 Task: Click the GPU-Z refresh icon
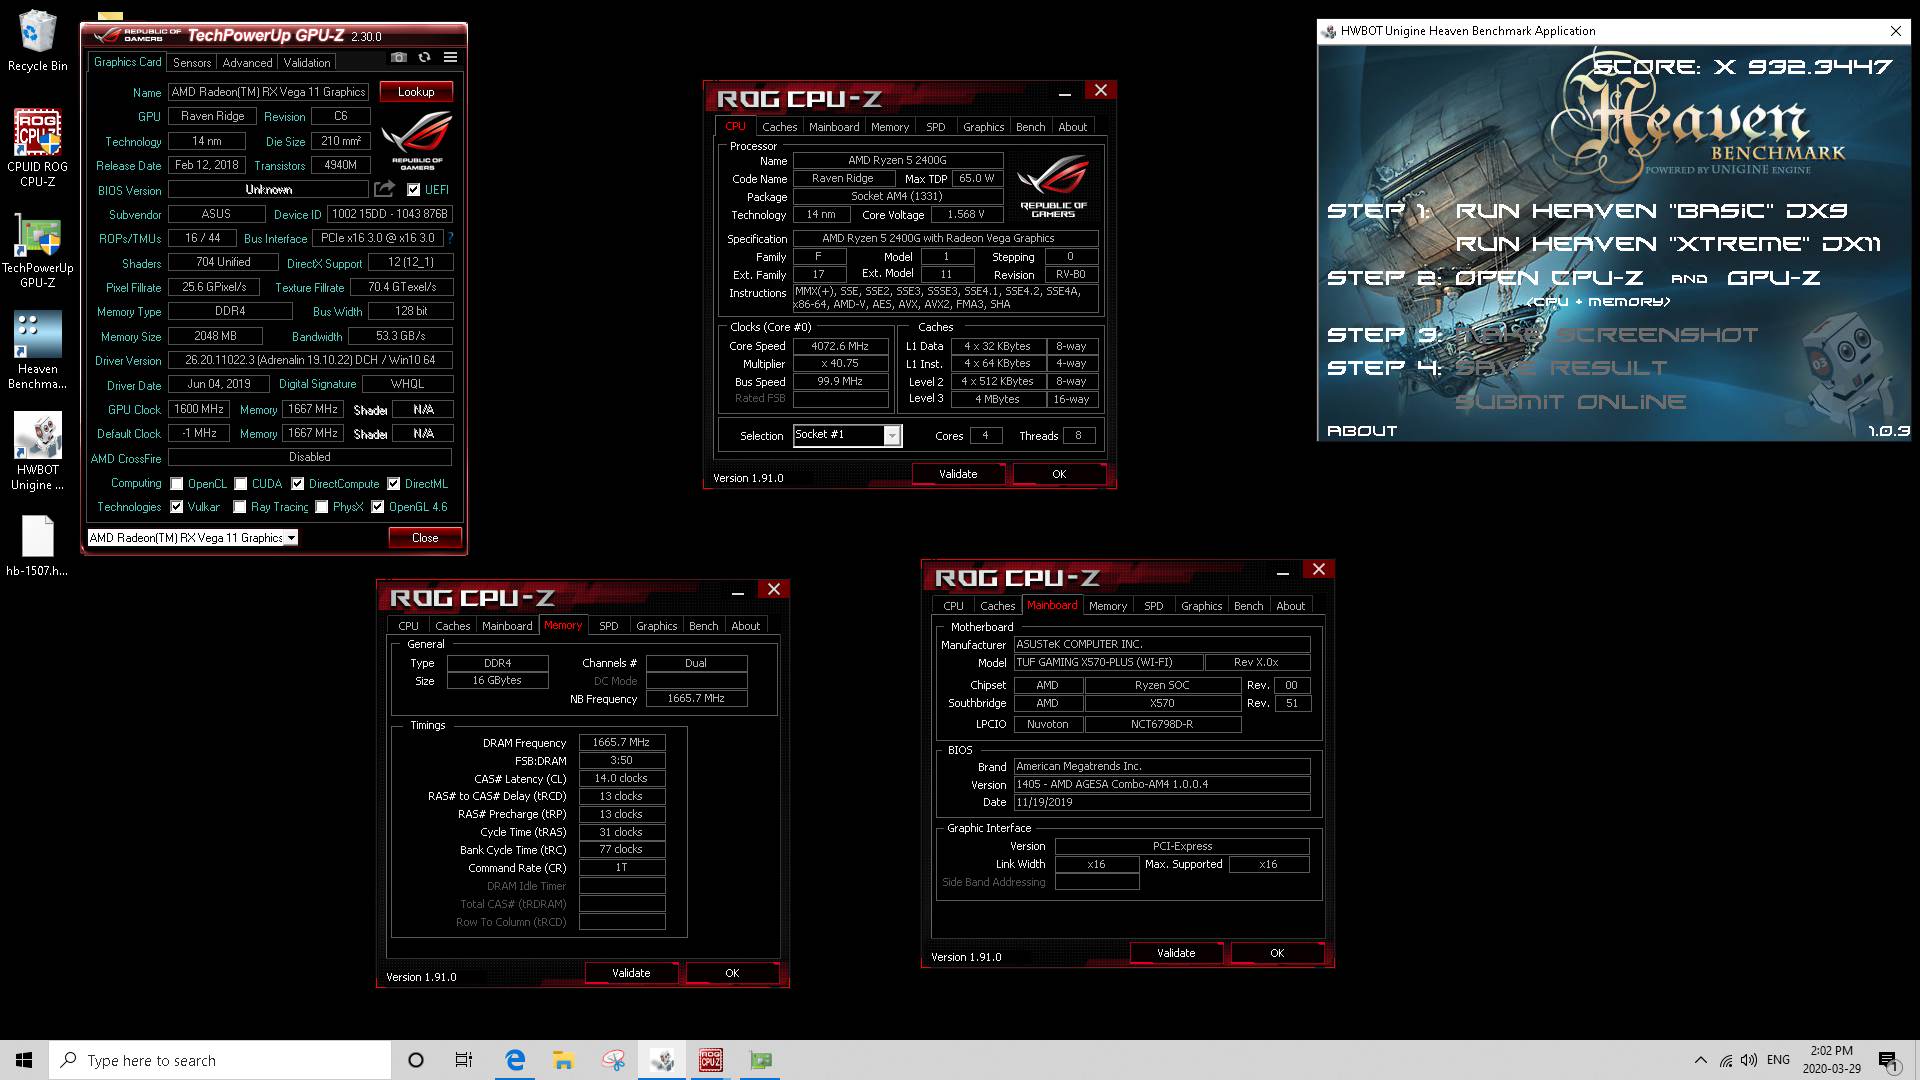point(425,58)
